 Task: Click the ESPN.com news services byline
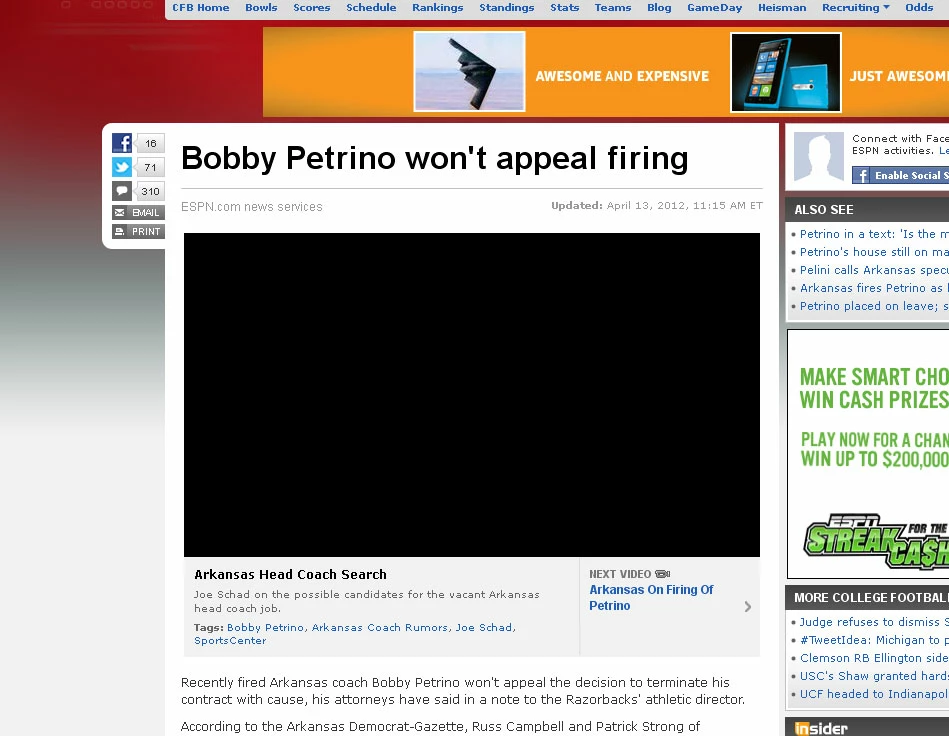click(x=251, y=206)
